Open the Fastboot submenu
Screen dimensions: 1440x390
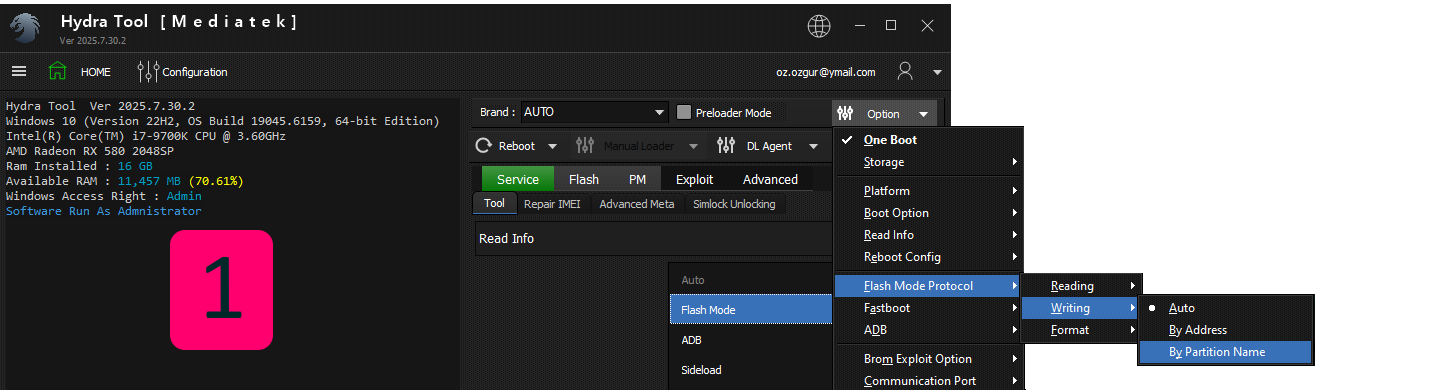point(929,308)
